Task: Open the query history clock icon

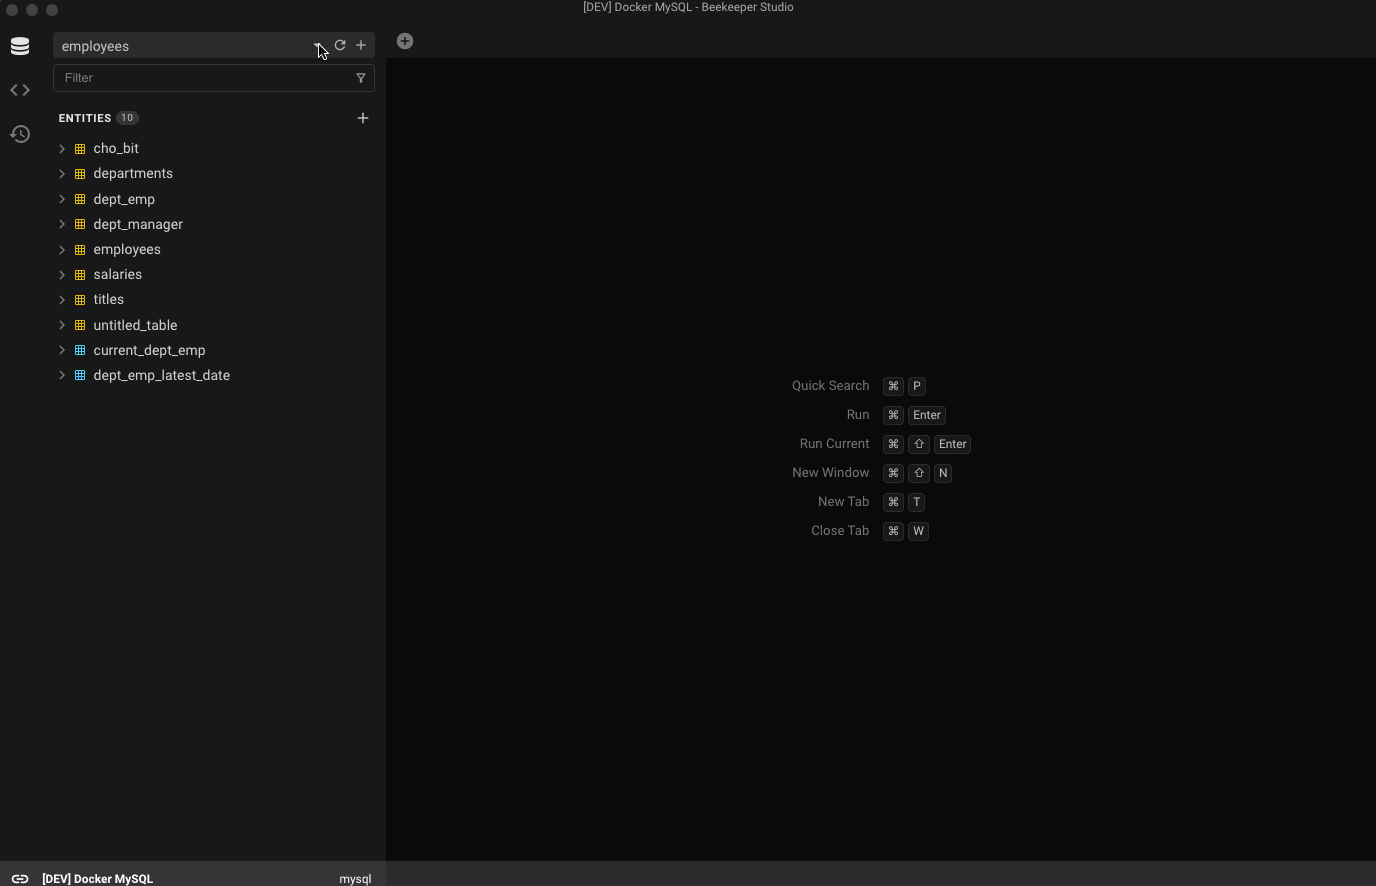Action: click(x=20, y=134)
